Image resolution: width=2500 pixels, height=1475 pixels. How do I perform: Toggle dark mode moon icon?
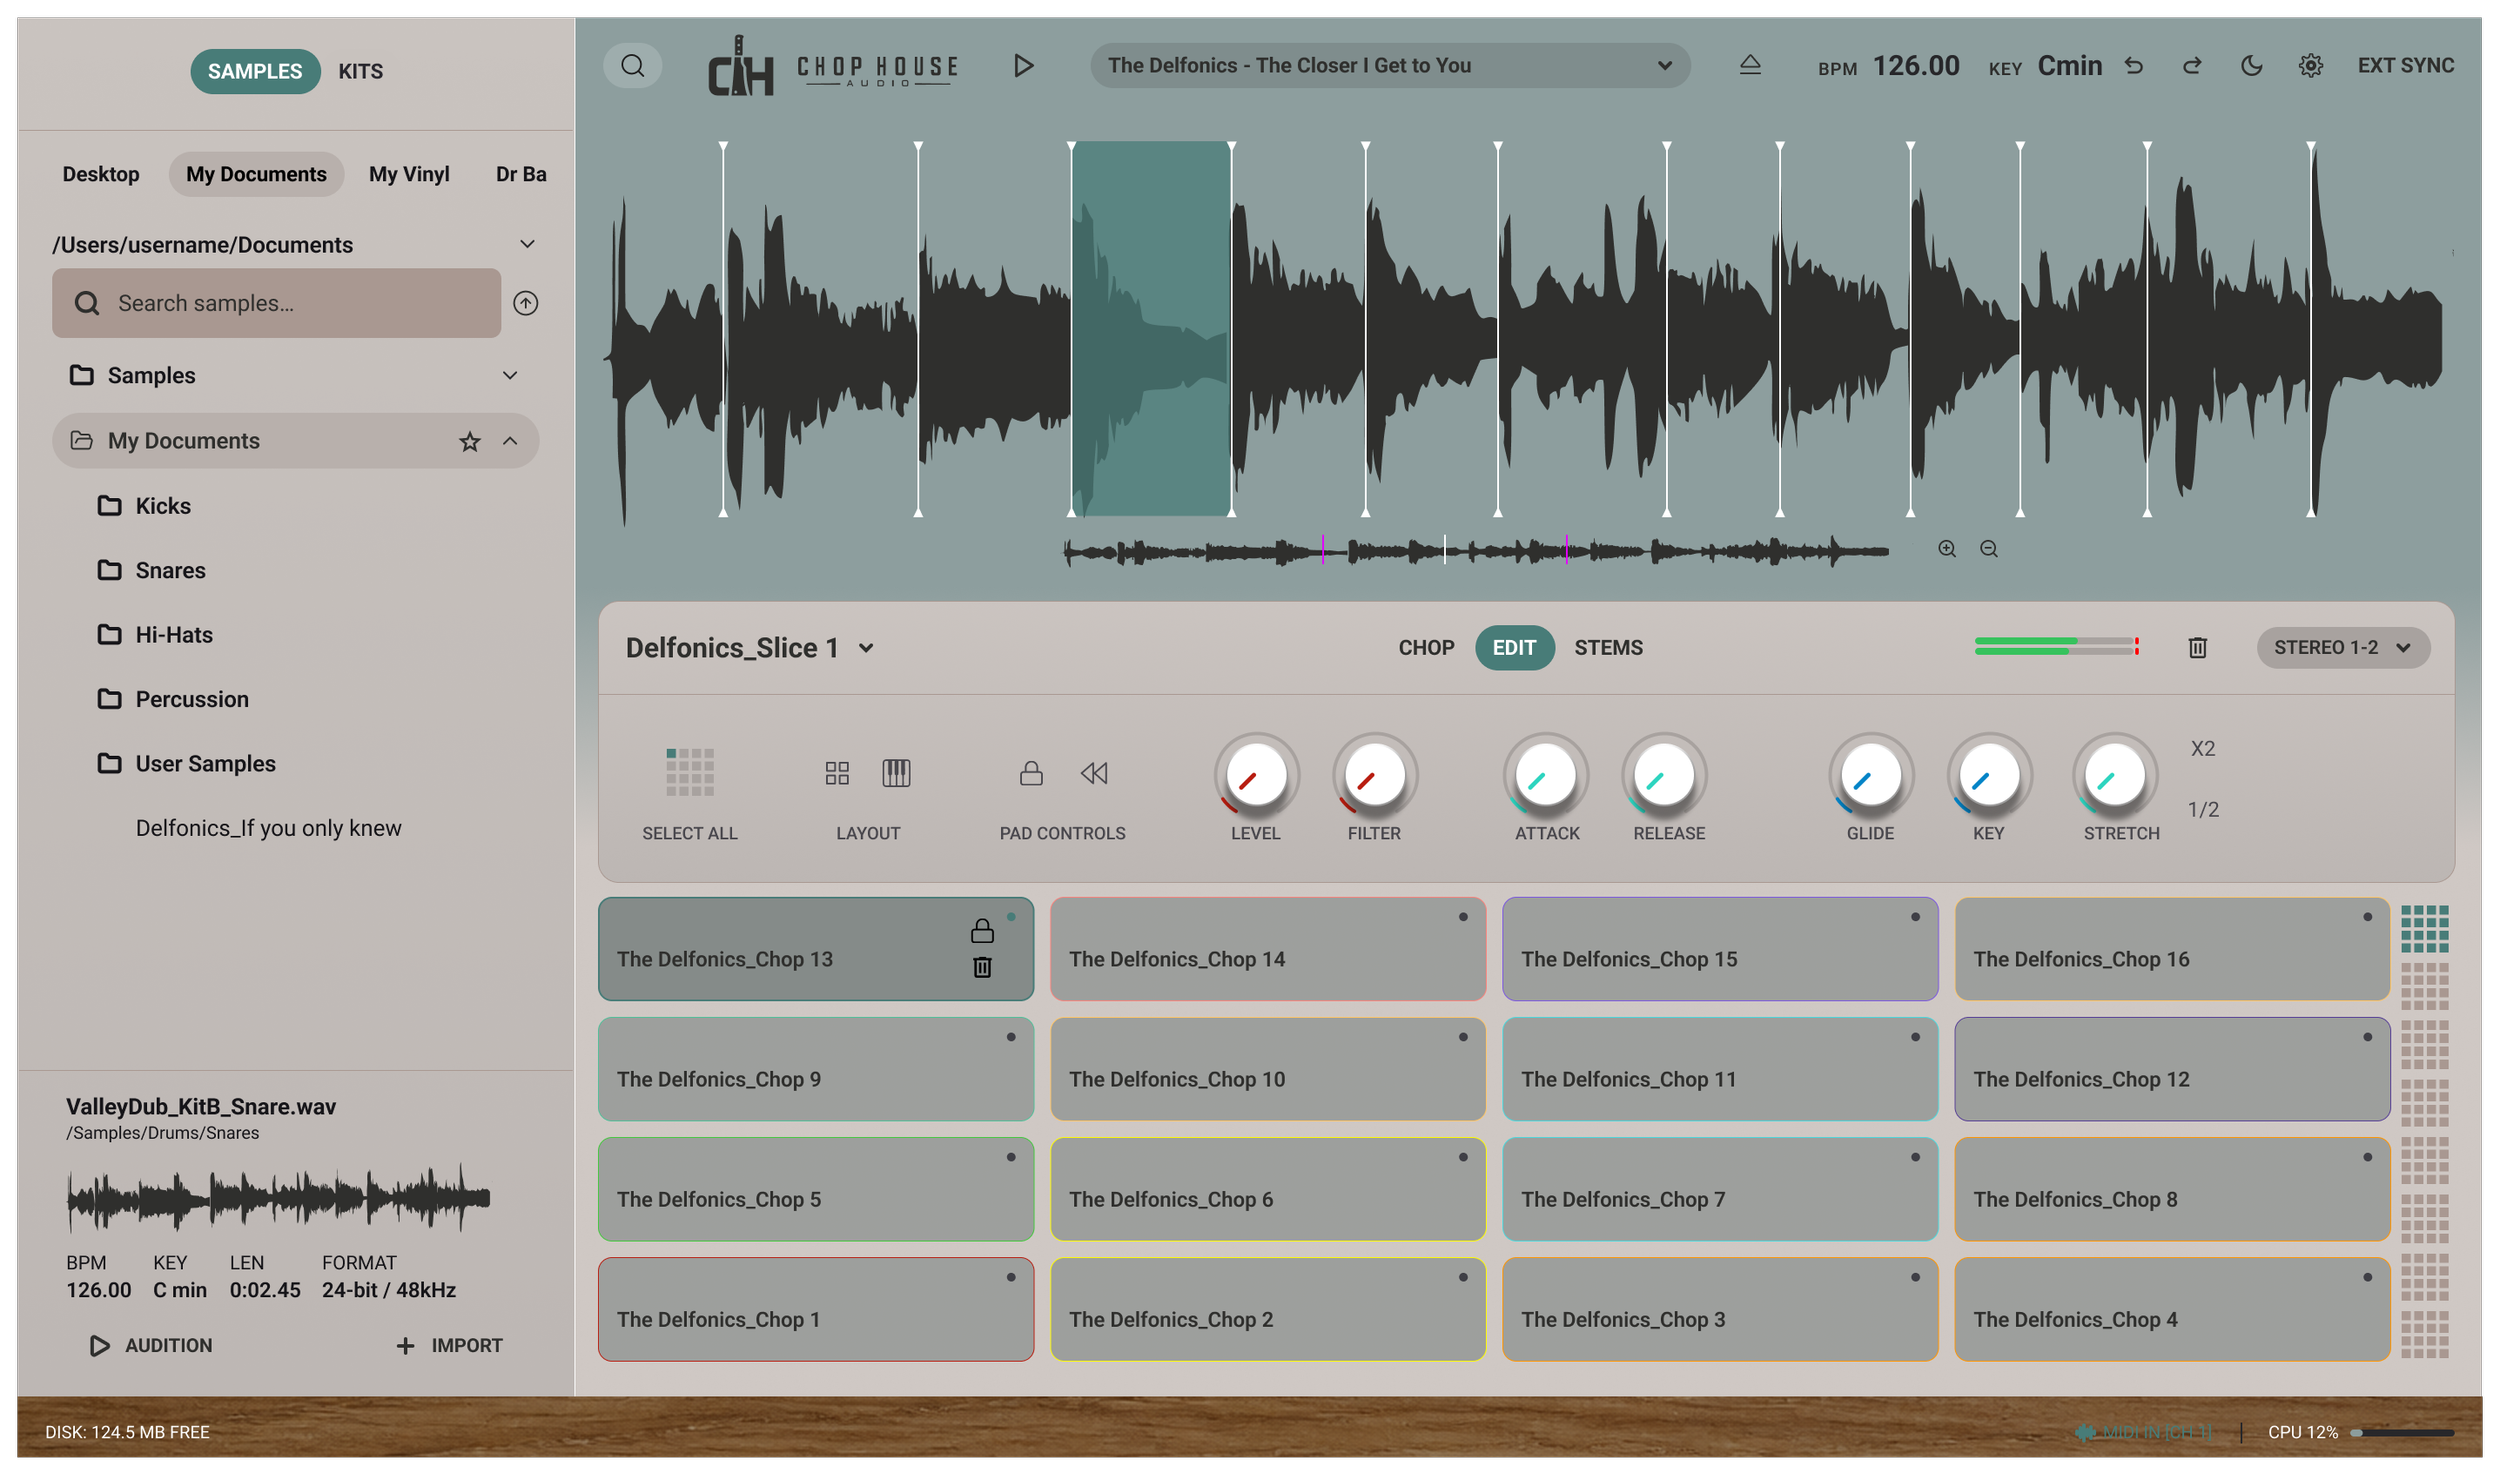tap(2251, 66)
